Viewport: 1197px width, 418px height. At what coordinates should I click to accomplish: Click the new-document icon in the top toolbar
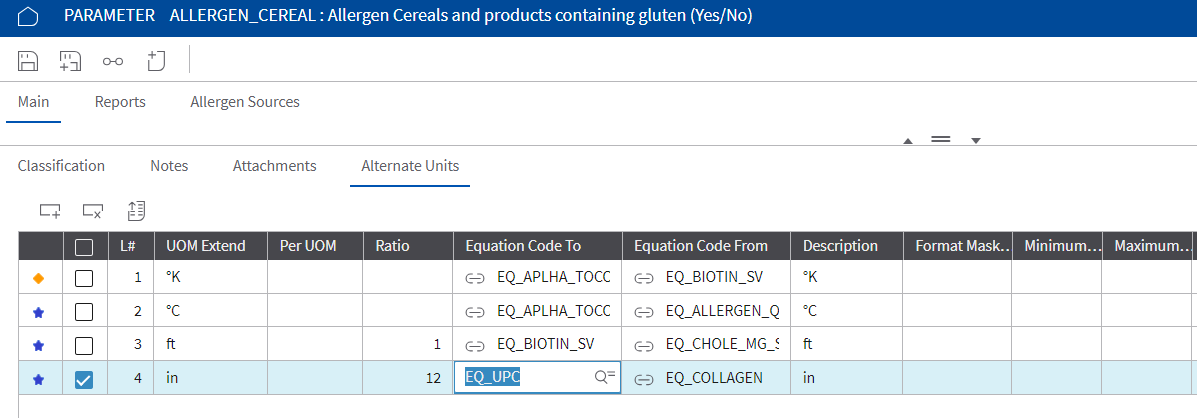(155, 61)
